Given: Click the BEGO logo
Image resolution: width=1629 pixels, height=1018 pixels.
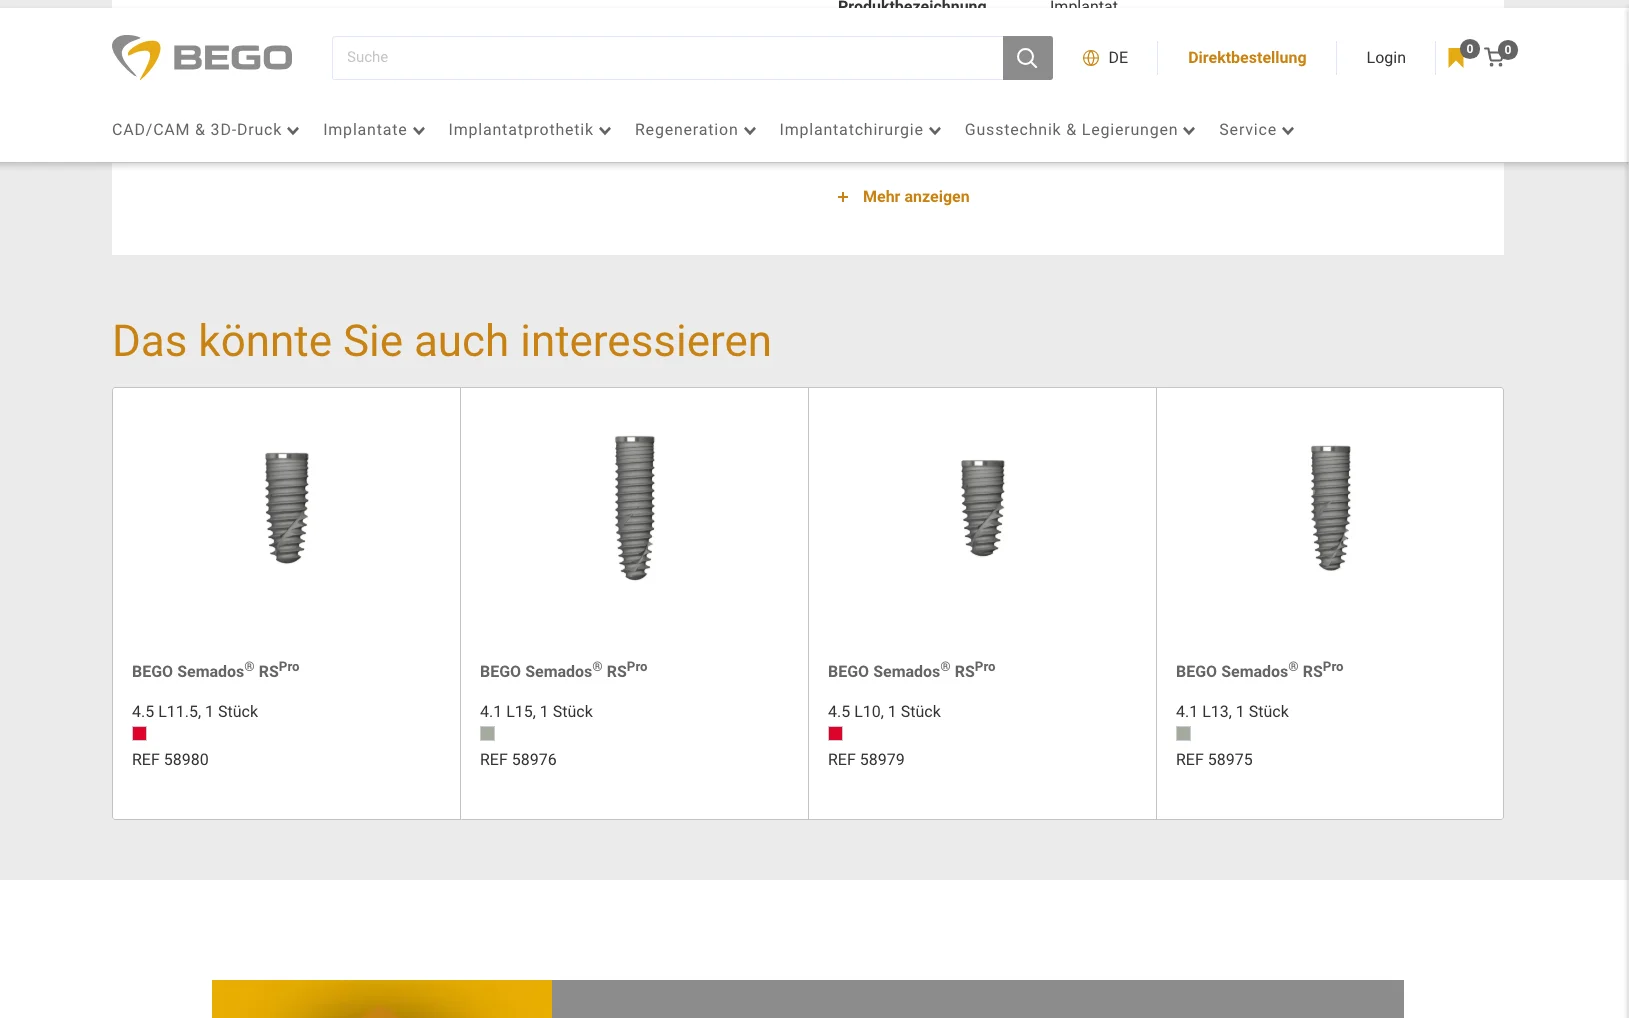Looking at the screenshot, I should point(202,57).
